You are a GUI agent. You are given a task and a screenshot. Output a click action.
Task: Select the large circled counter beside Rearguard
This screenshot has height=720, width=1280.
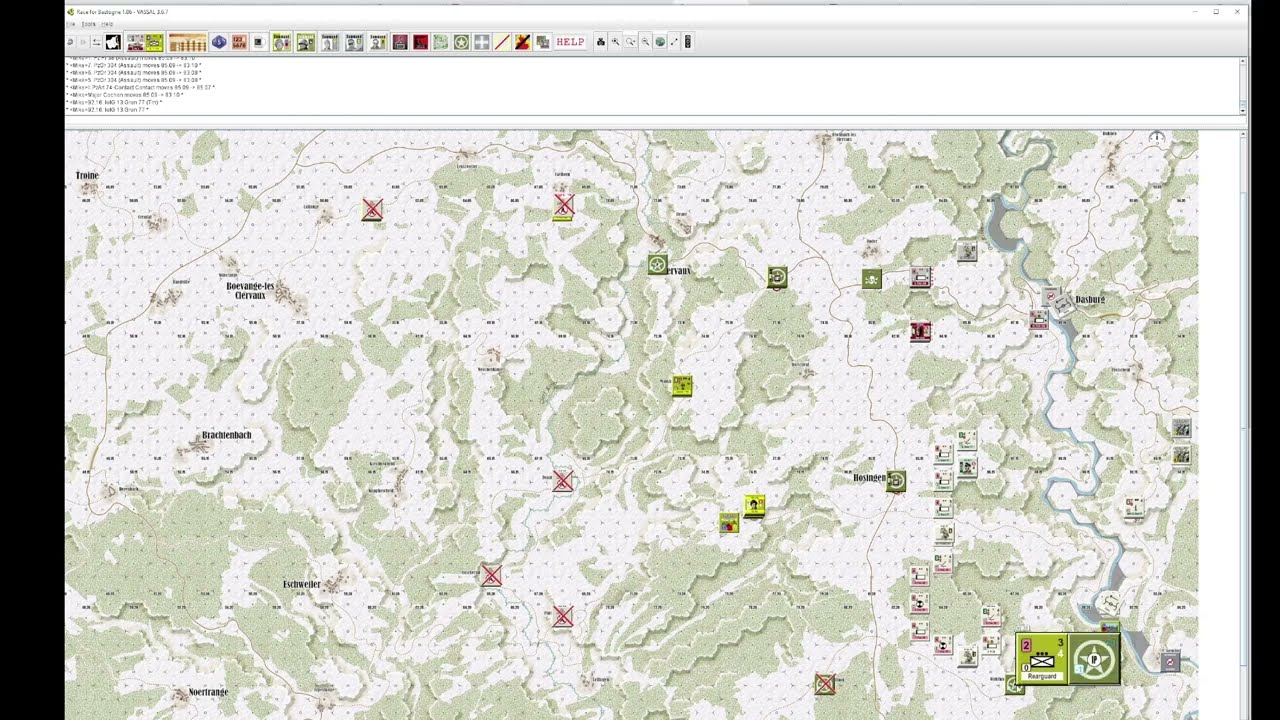[1094, 659]
